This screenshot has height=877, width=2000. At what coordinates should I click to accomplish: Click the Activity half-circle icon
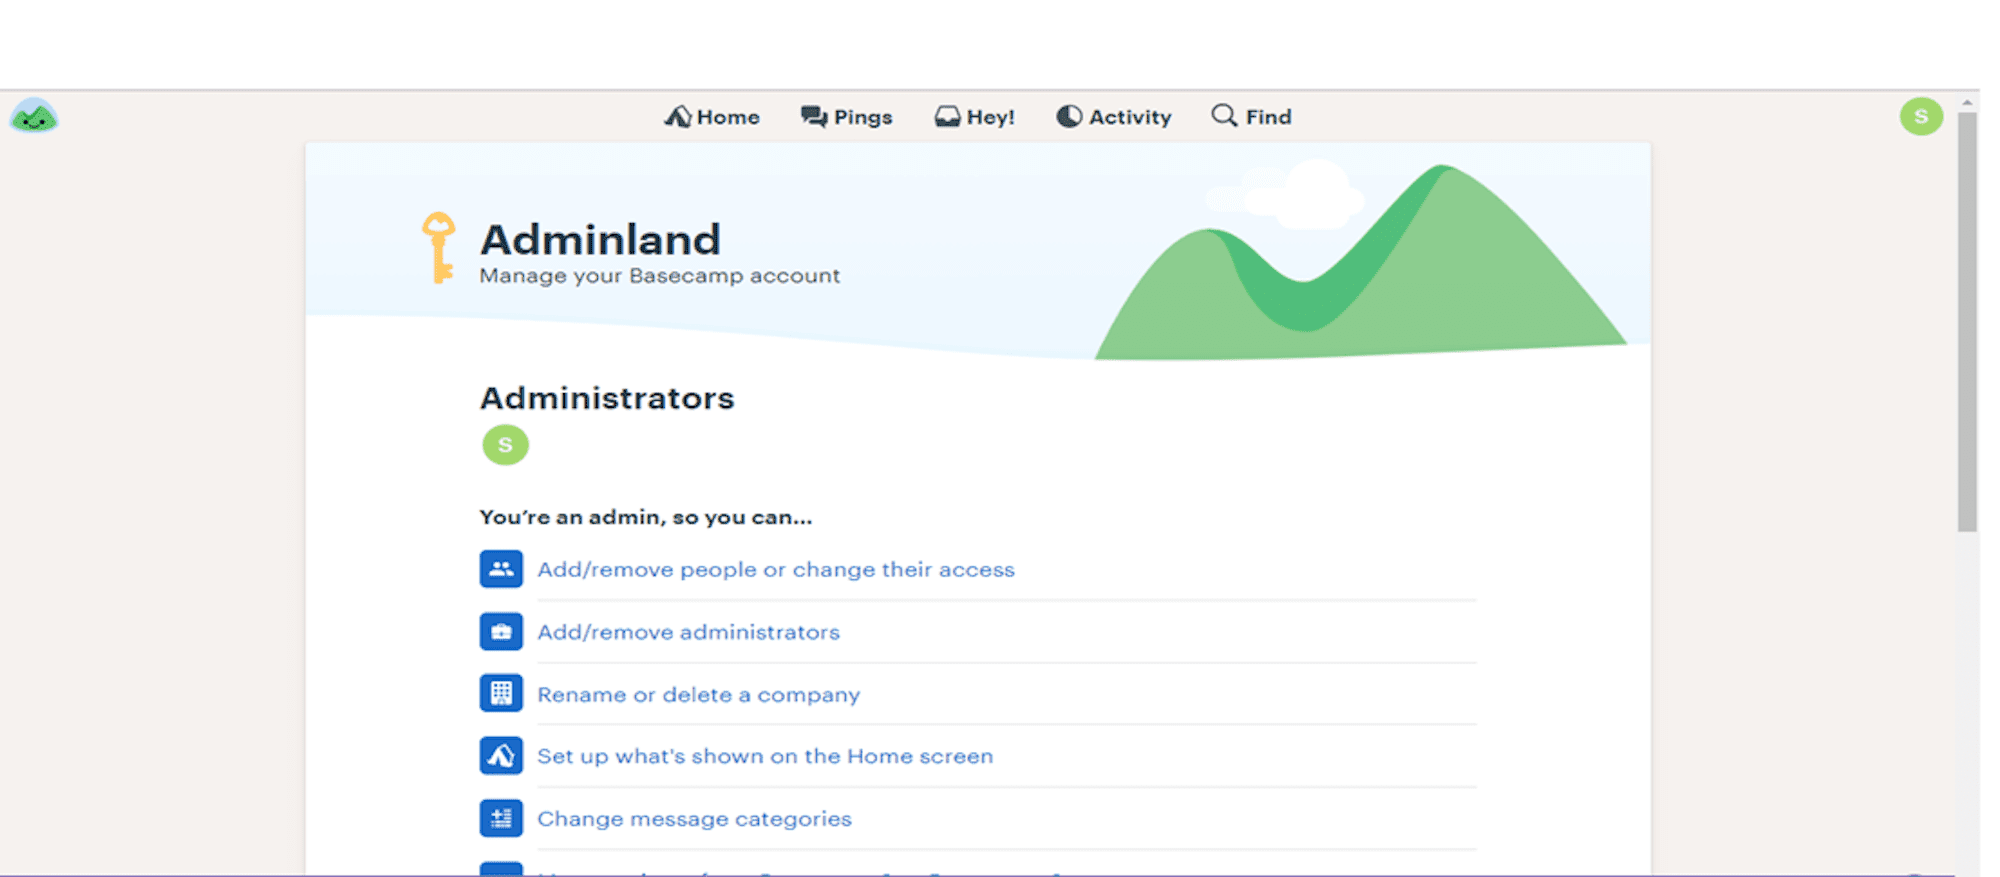1069,117
